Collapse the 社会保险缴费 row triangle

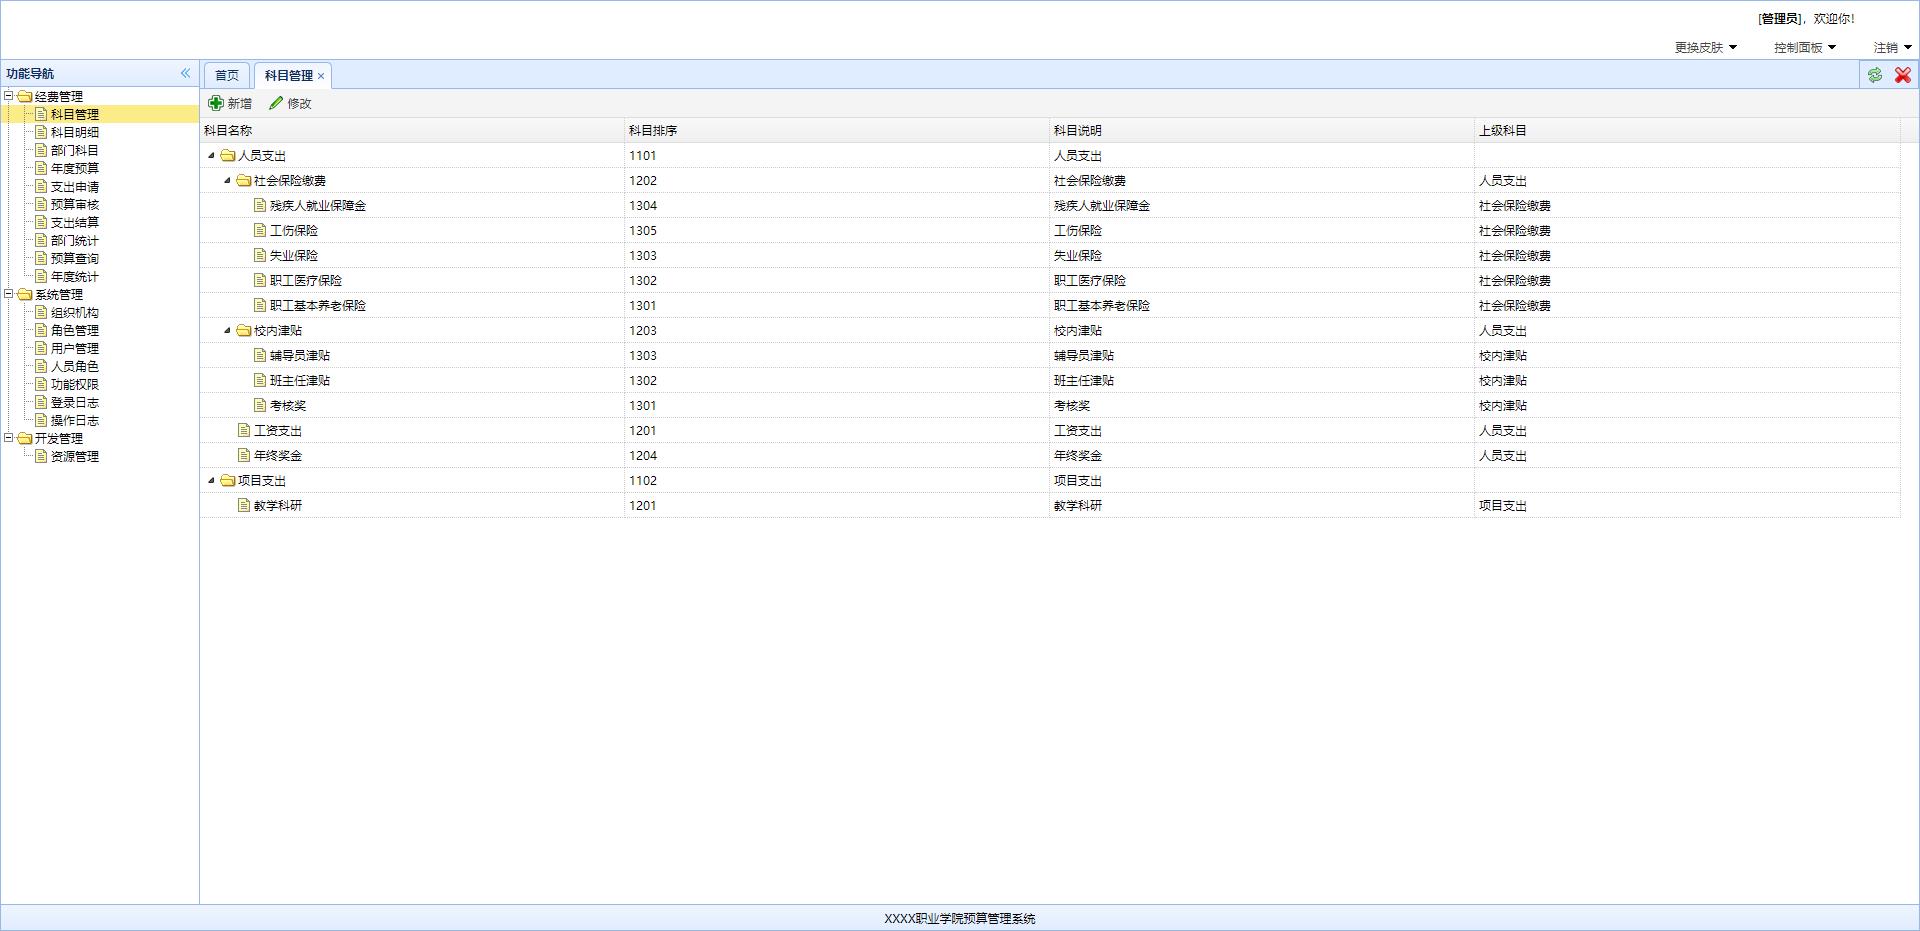click(227, 181)
